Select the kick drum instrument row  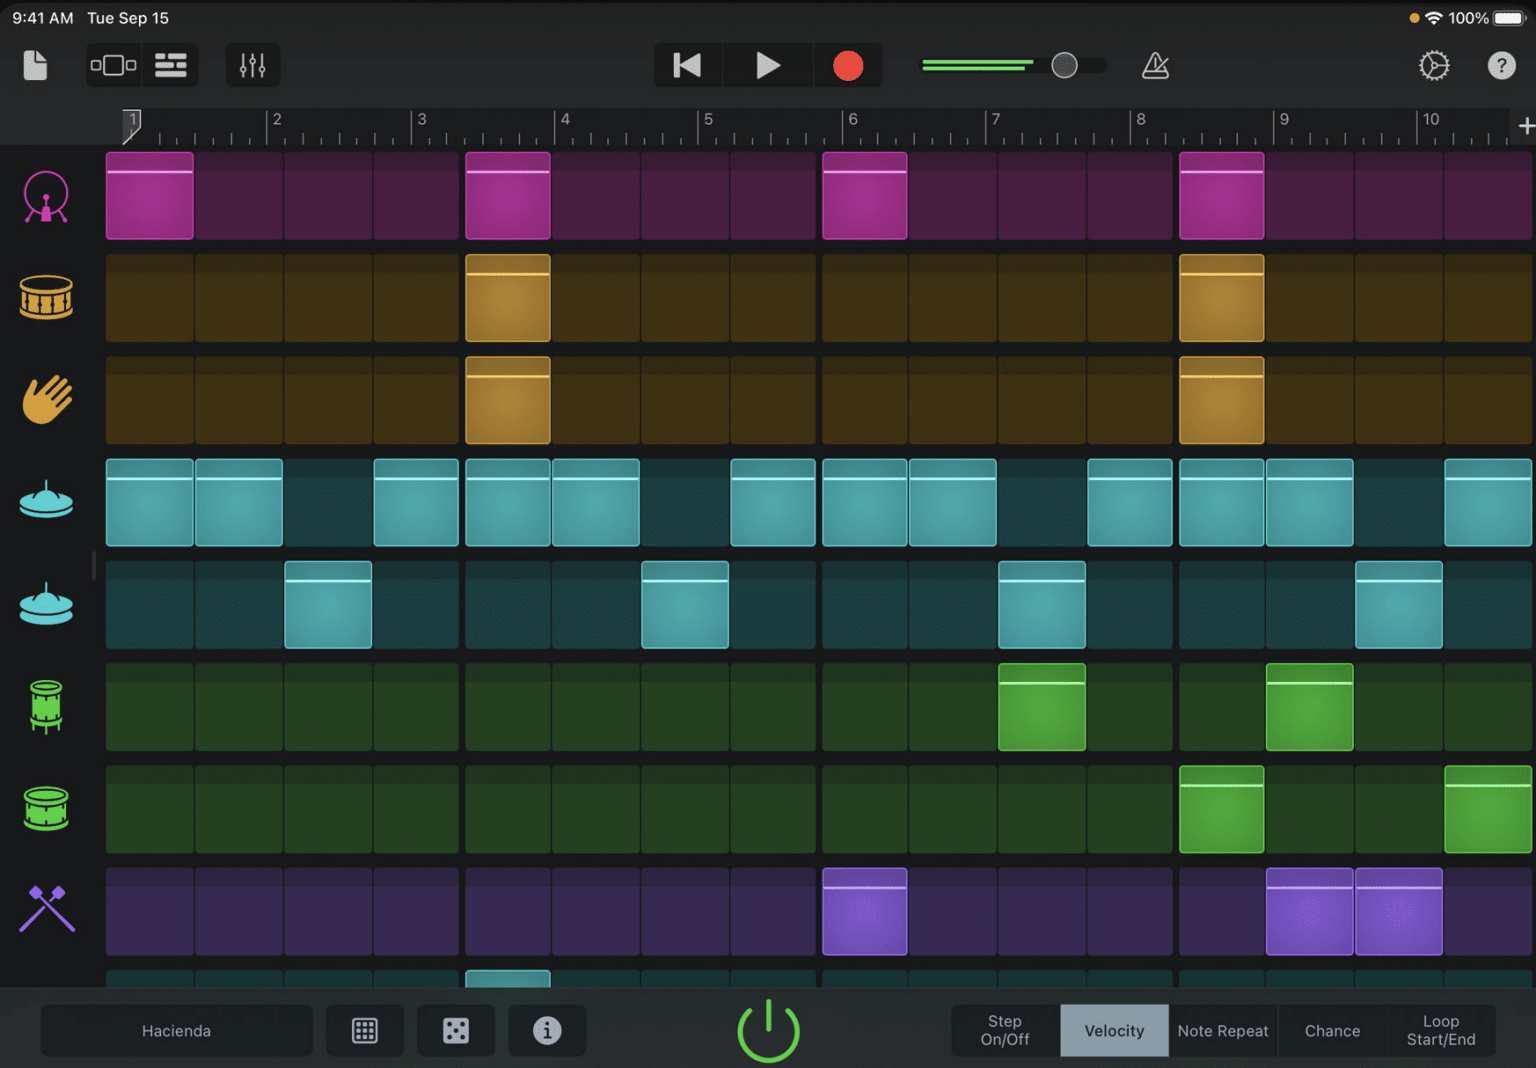pos(46,196)
